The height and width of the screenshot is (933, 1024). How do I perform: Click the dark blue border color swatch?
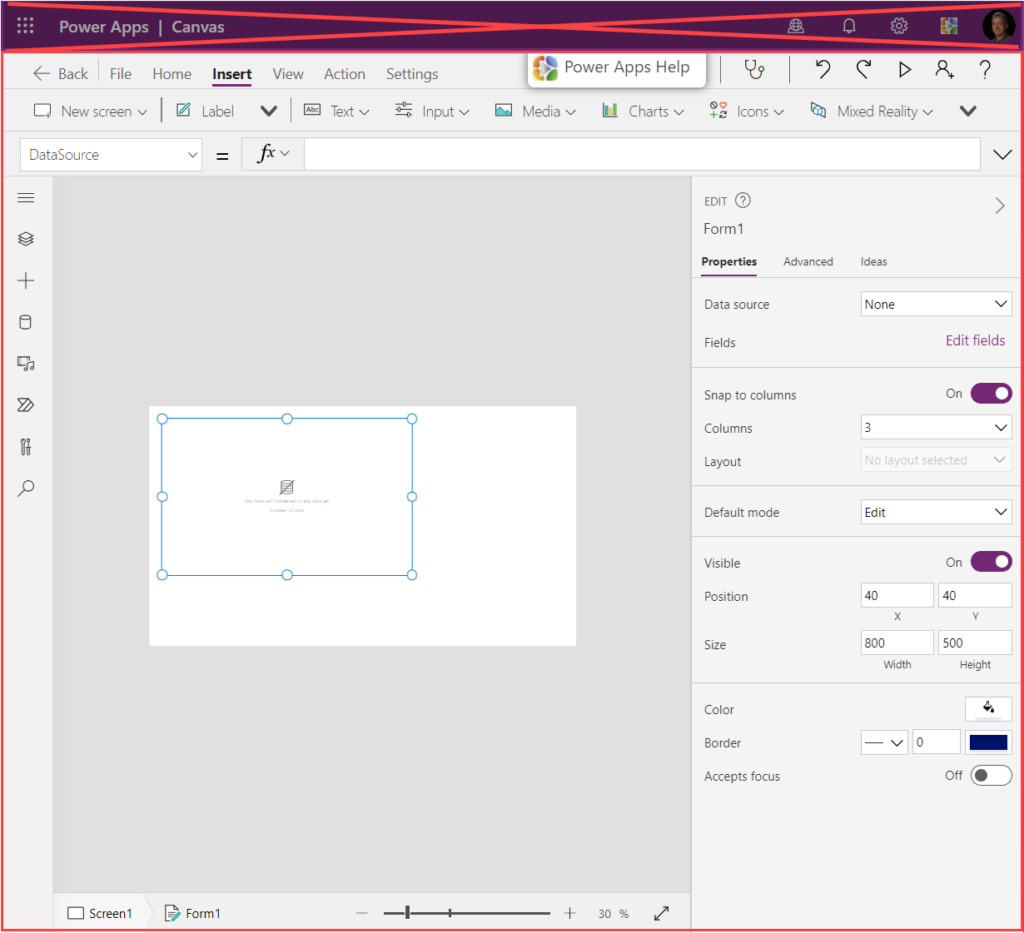(x=988, y=743)
